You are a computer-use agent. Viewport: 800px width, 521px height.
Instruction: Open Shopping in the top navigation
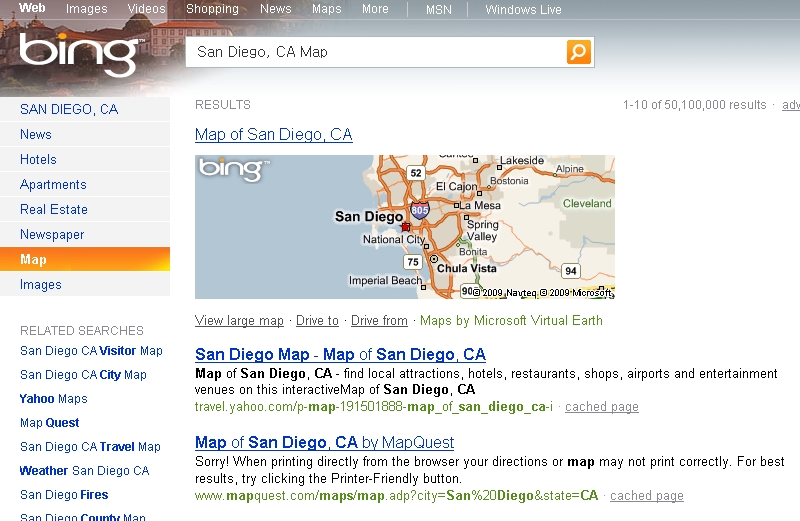[212, 9]
